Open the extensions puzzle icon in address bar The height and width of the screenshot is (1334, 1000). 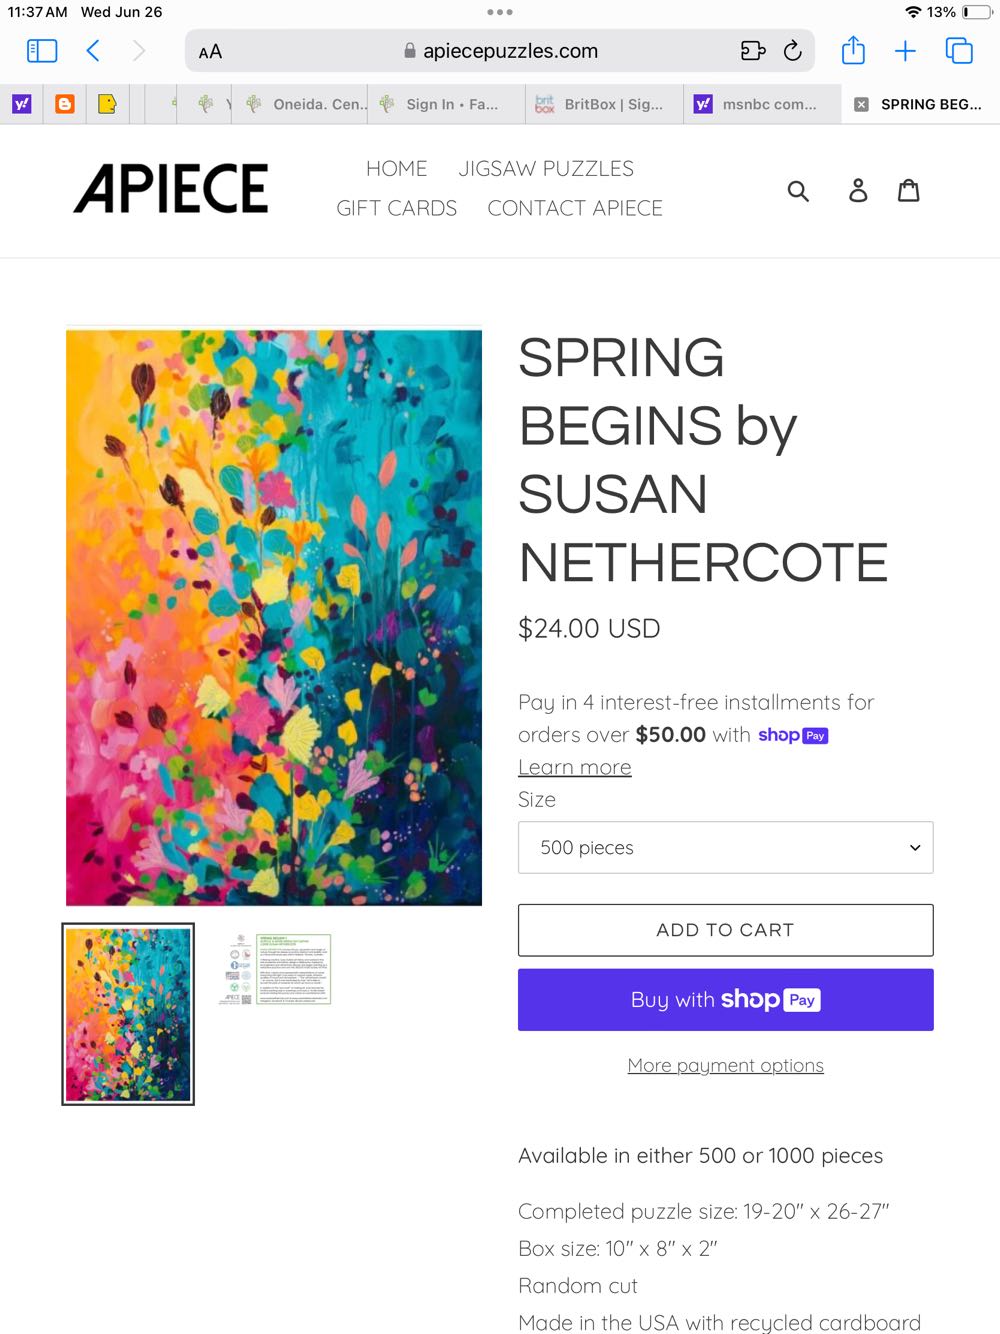(752, 51)
